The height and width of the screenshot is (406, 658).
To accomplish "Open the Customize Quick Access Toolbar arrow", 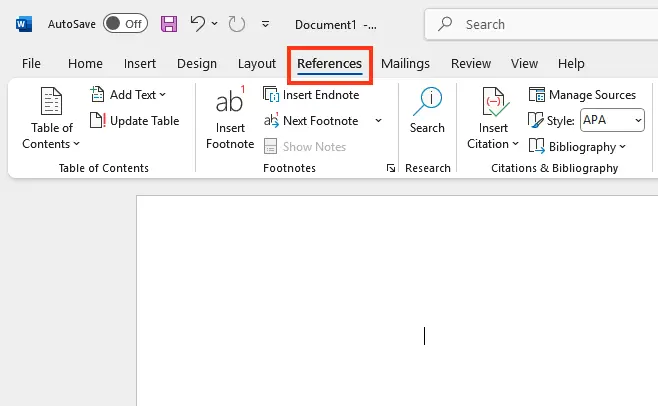I will point(265,23).
